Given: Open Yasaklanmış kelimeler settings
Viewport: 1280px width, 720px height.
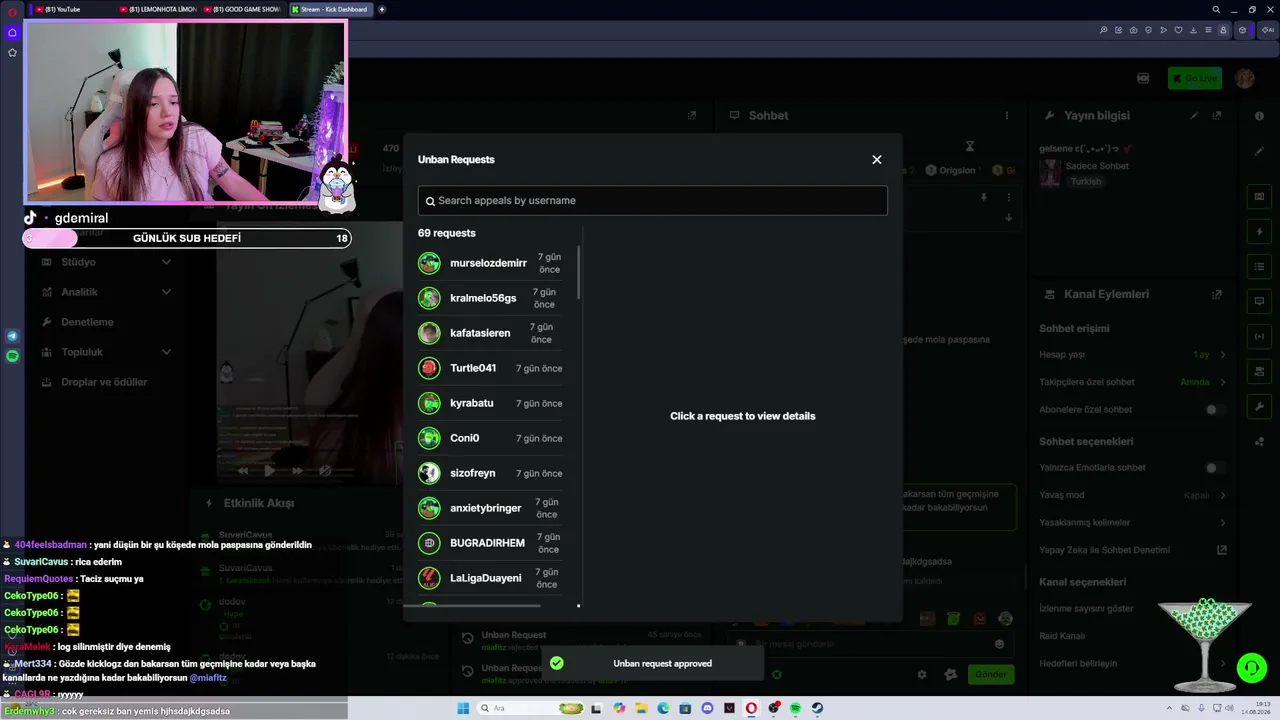Looking at the screenshot, I should (x=1133, y=523).
